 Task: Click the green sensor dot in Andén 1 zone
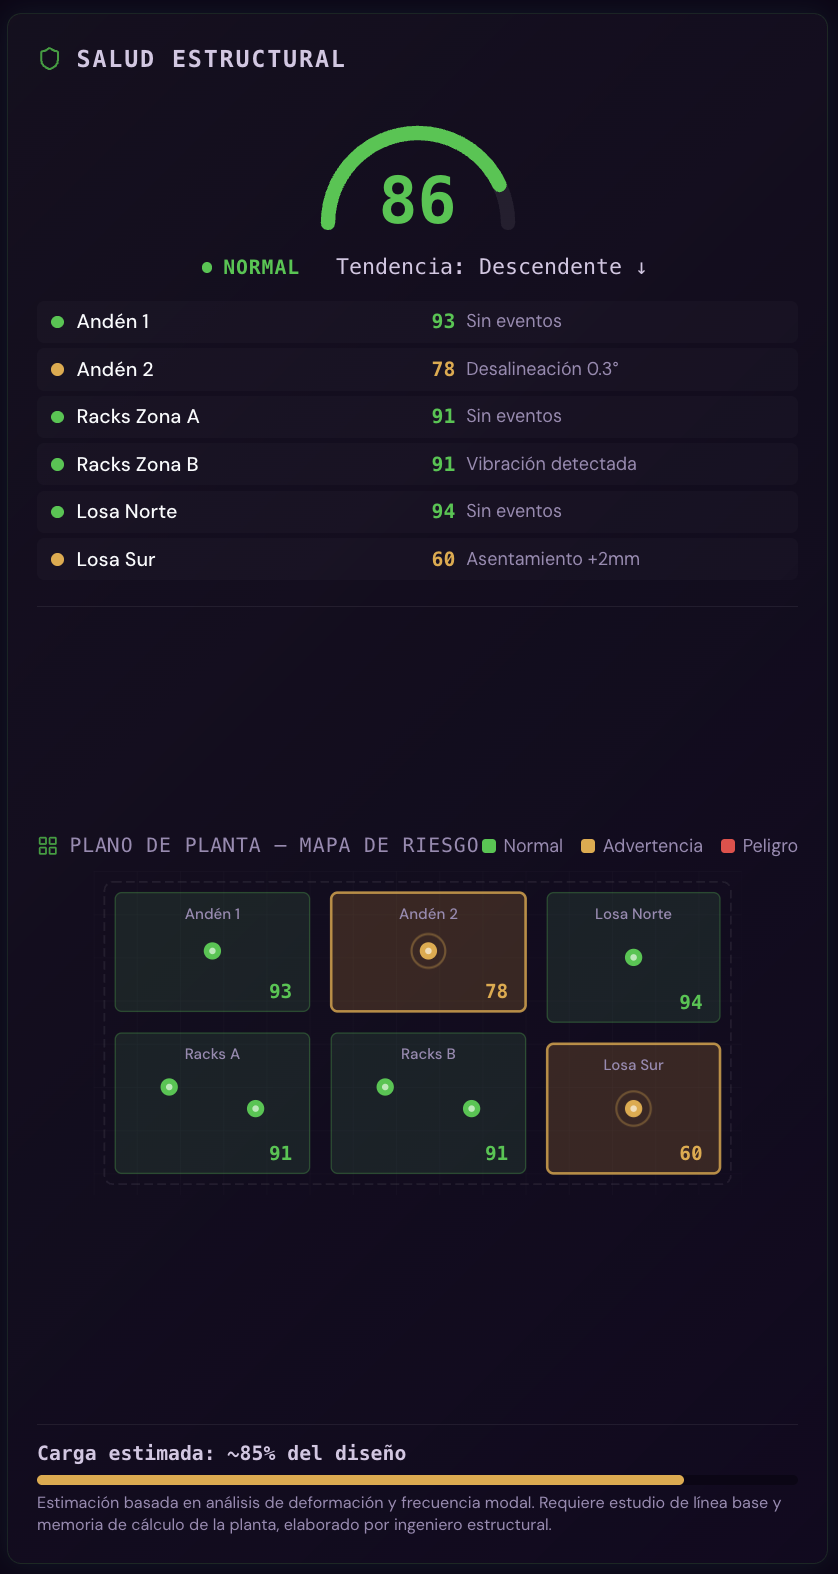point(212,951)
